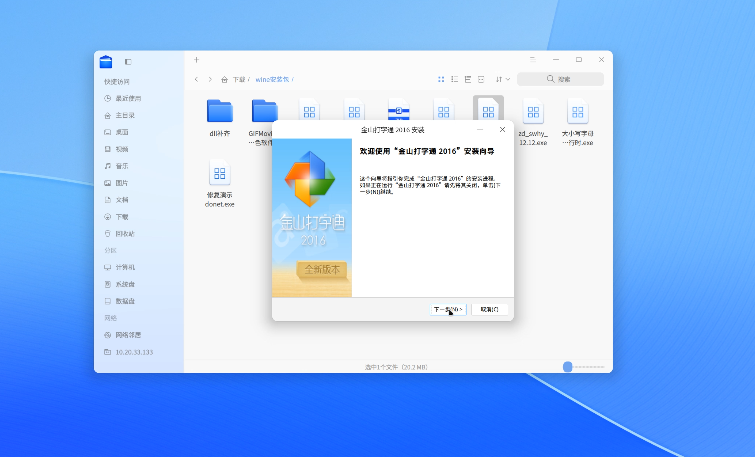Image resolution: width=755 pixels, height=457 pixels.
Task: Close the 金山打字通 2016 installer dialog
Action: (x=502, y=130)
